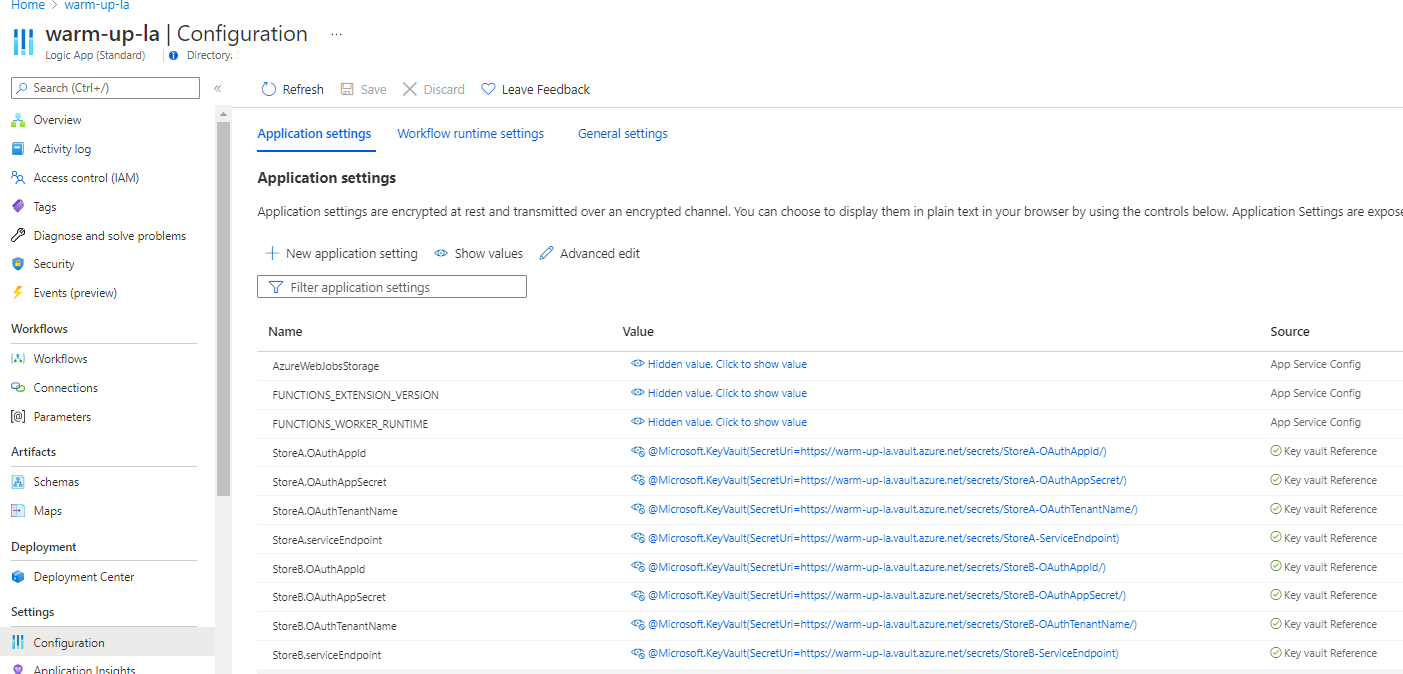Click the Parameters [@] icon
Image resolution: width=1403 pixels, height=674 pixels.
(17, 417)
